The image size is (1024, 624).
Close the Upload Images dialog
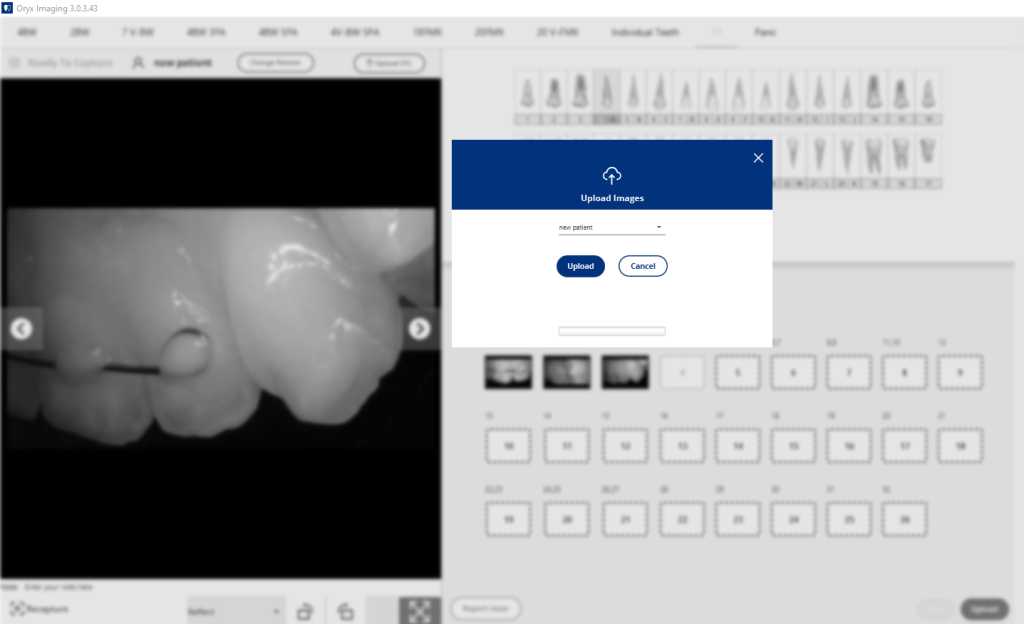[x=758, y=158]
